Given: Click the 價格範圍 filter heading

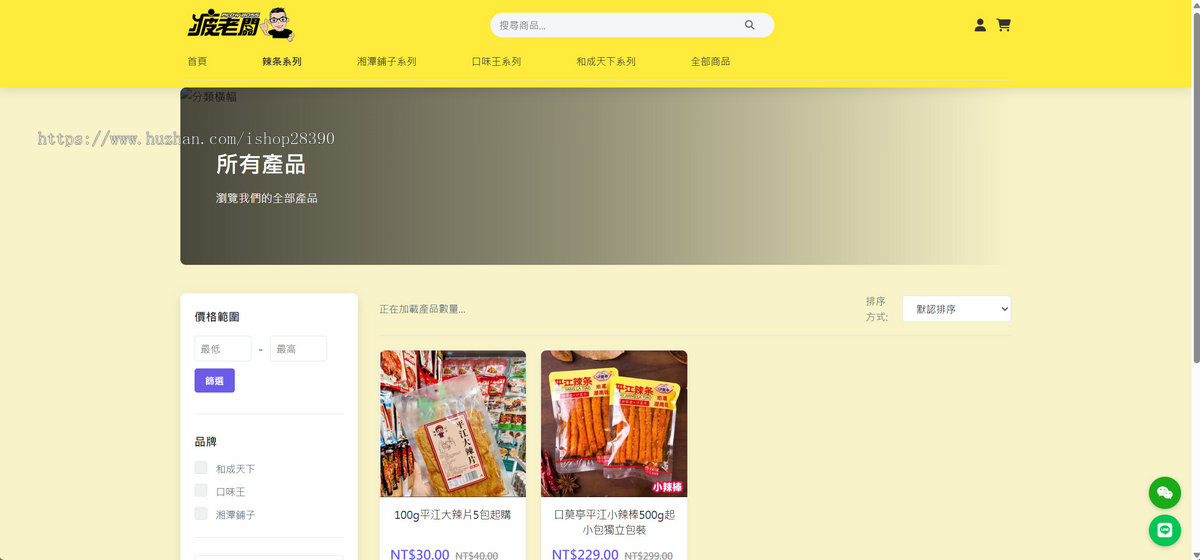Looking at the screenshot, I should 217,316.
